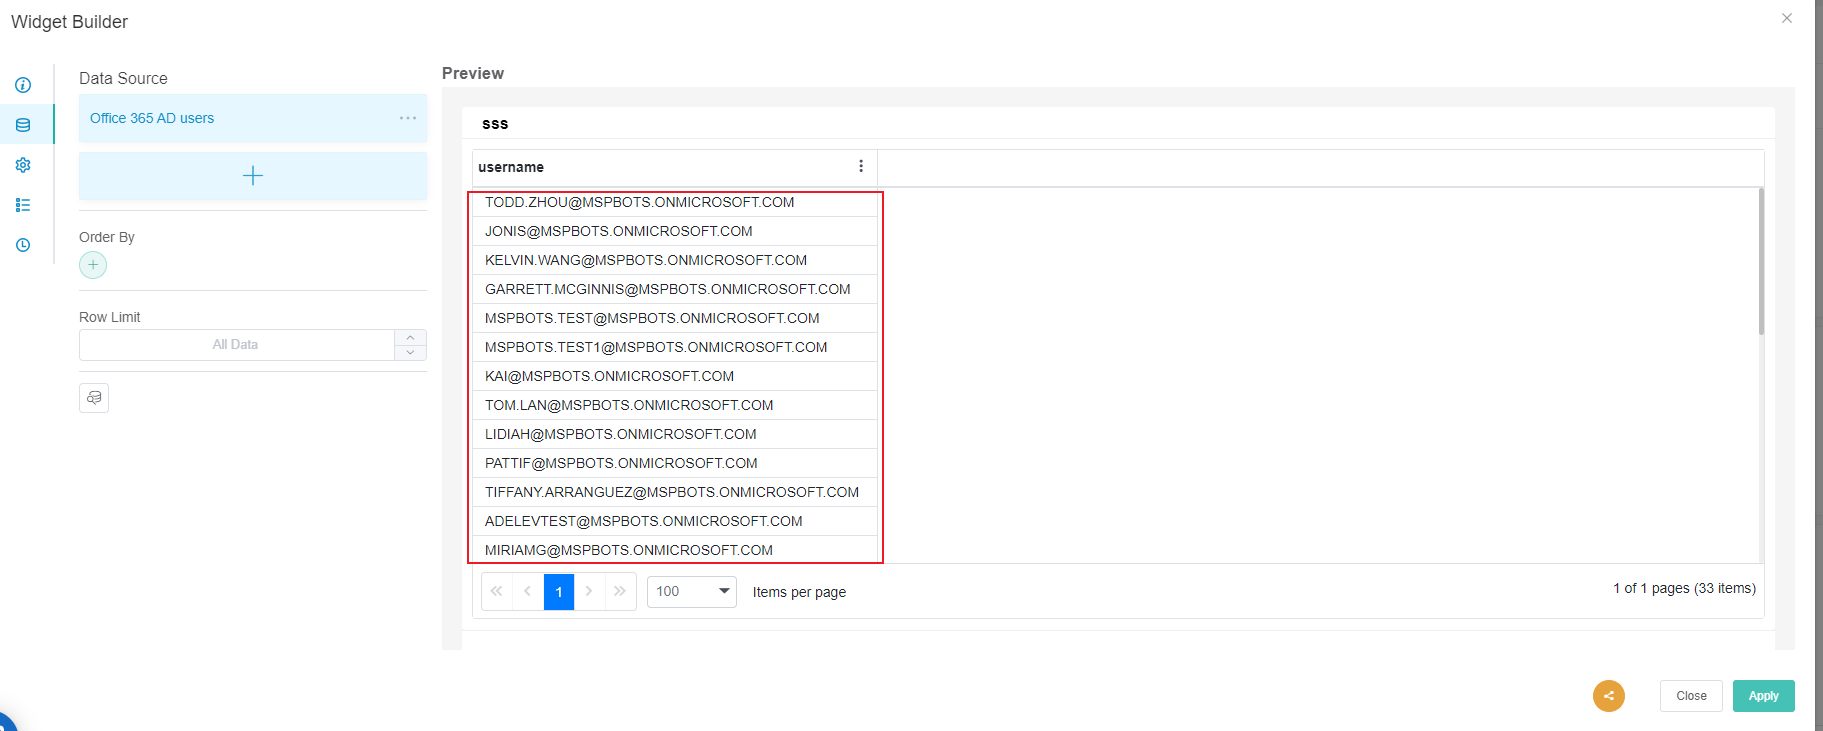Decrease the Row Limit value

pos(410,352)
